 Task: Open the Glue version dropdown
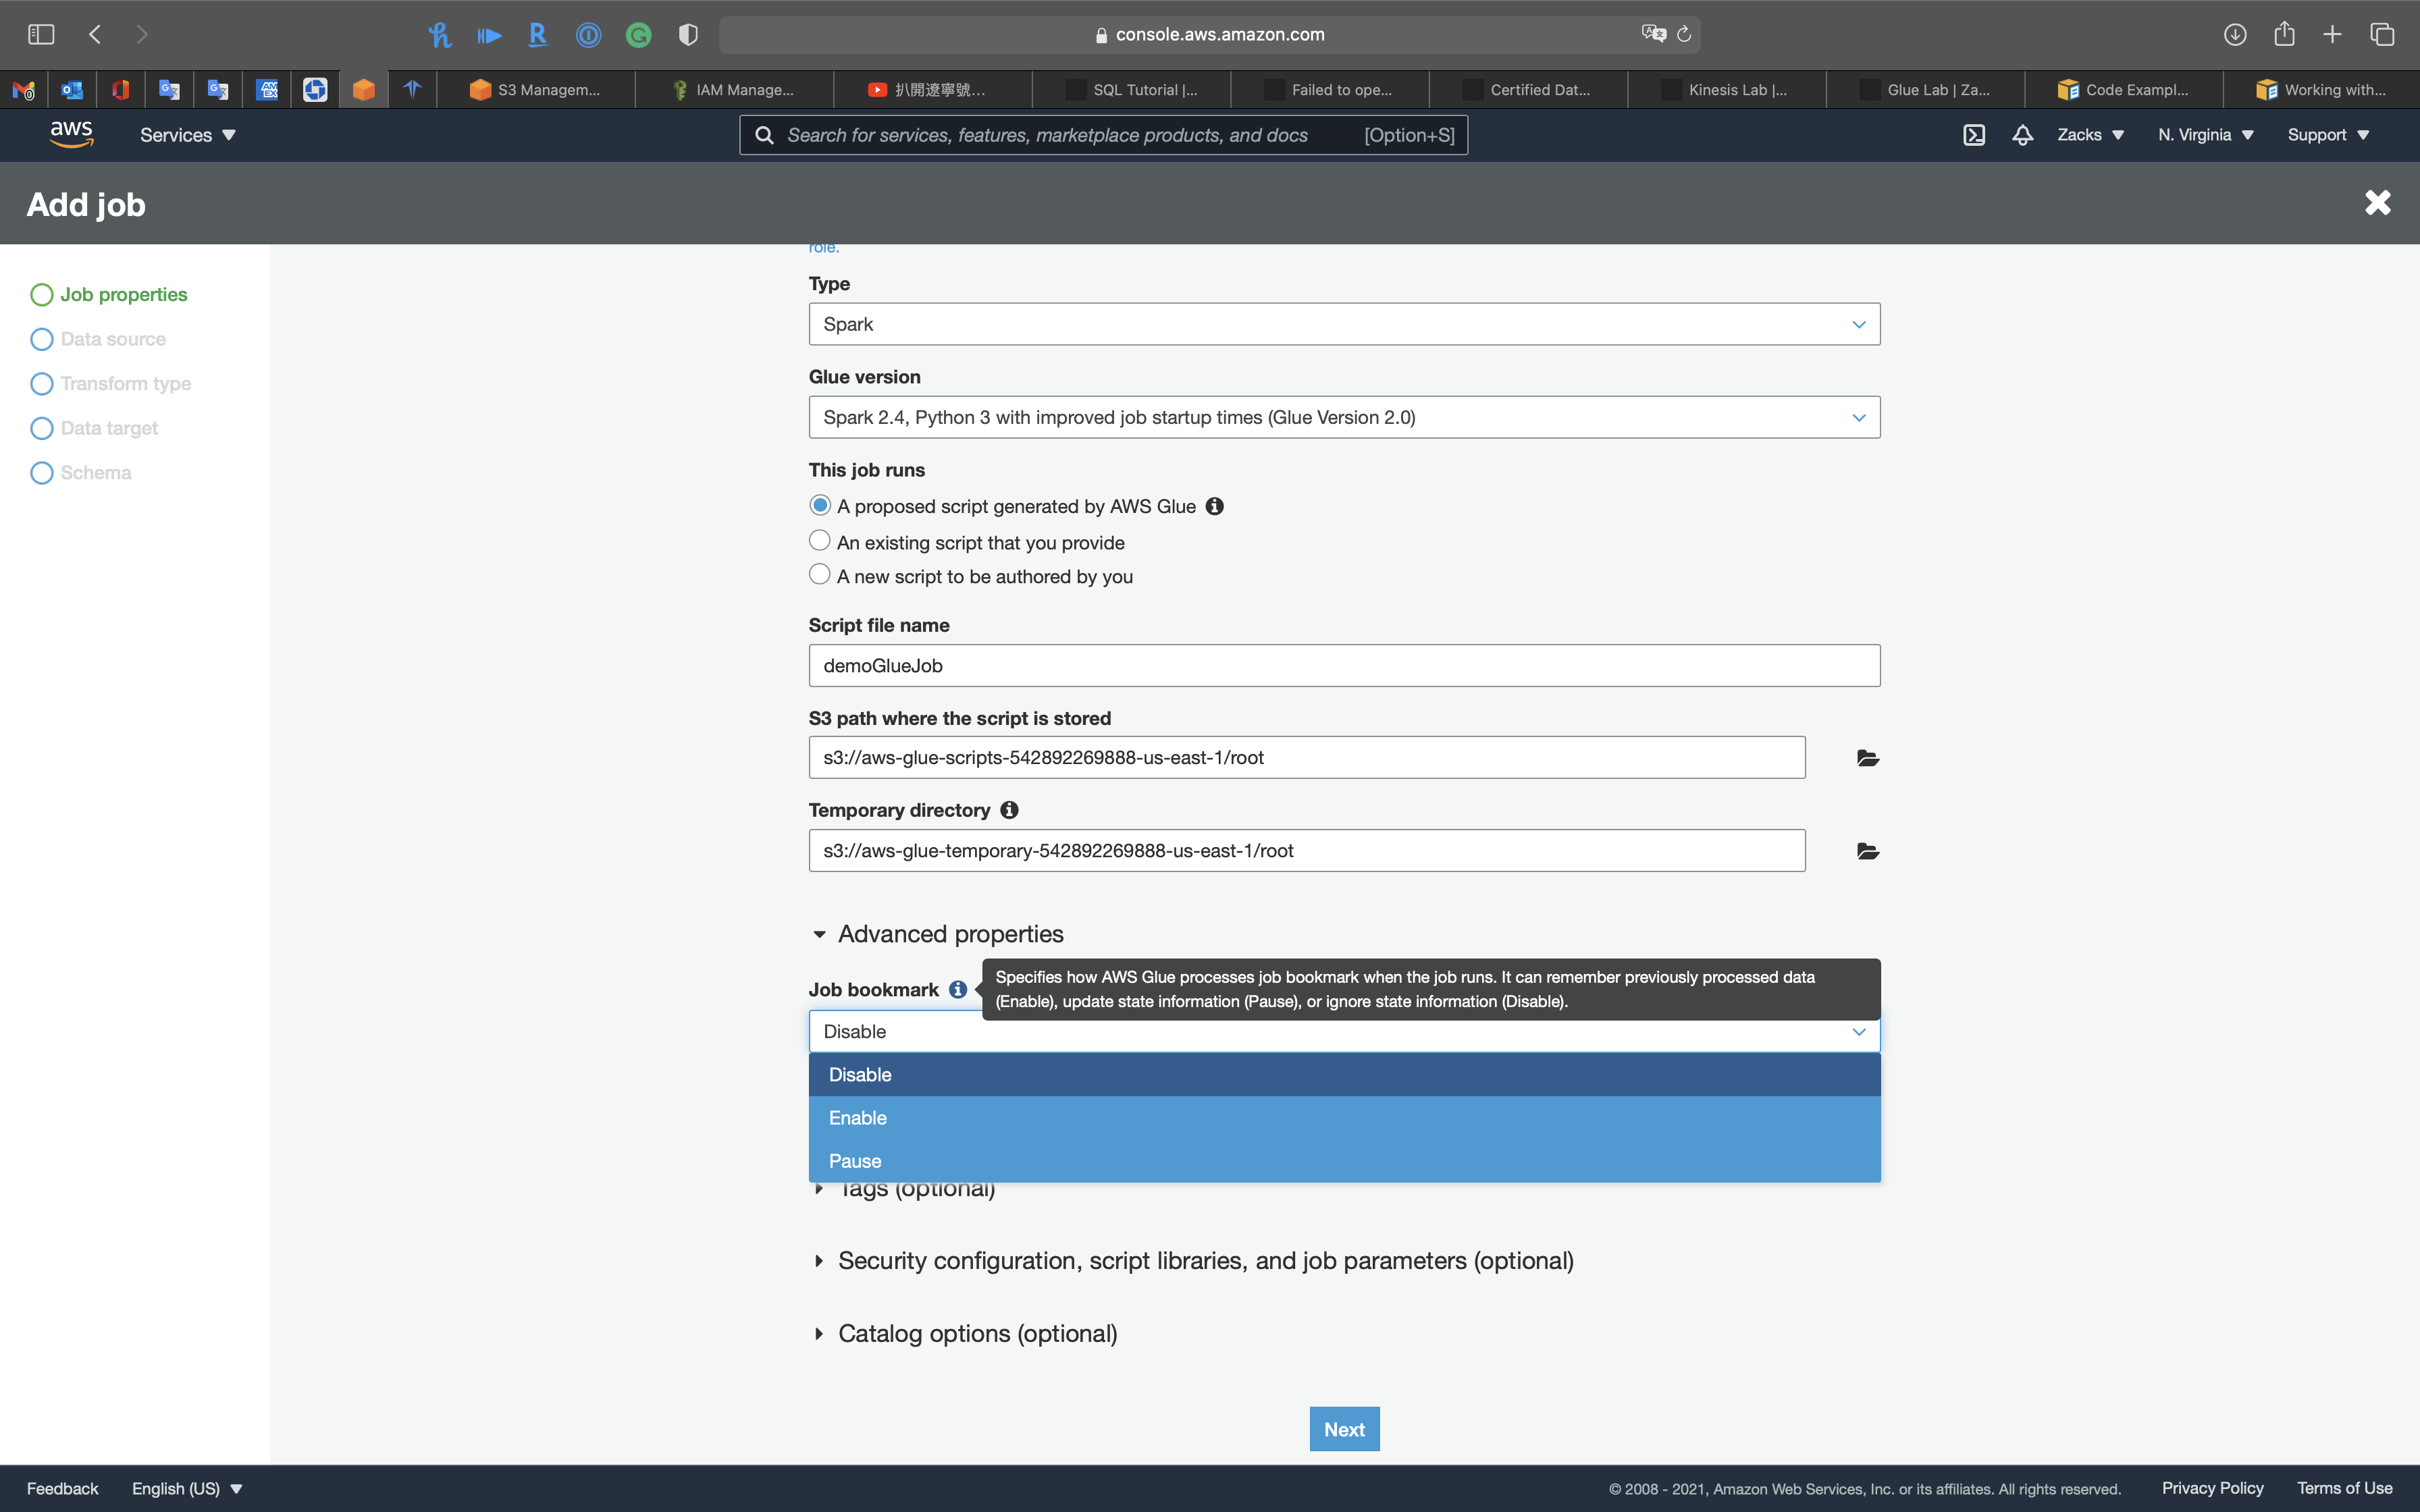pyautogui.click(x=1343, y=417)
